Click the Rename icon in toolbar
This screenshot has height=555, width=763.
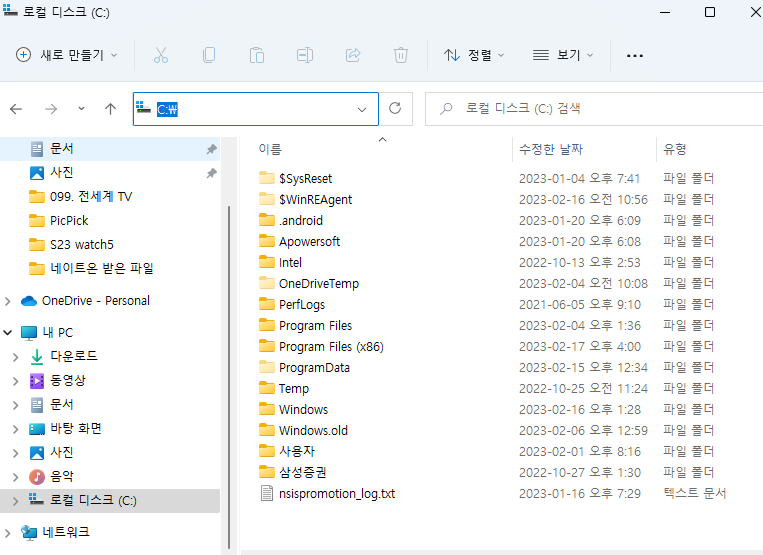click(x=305, y=55)
